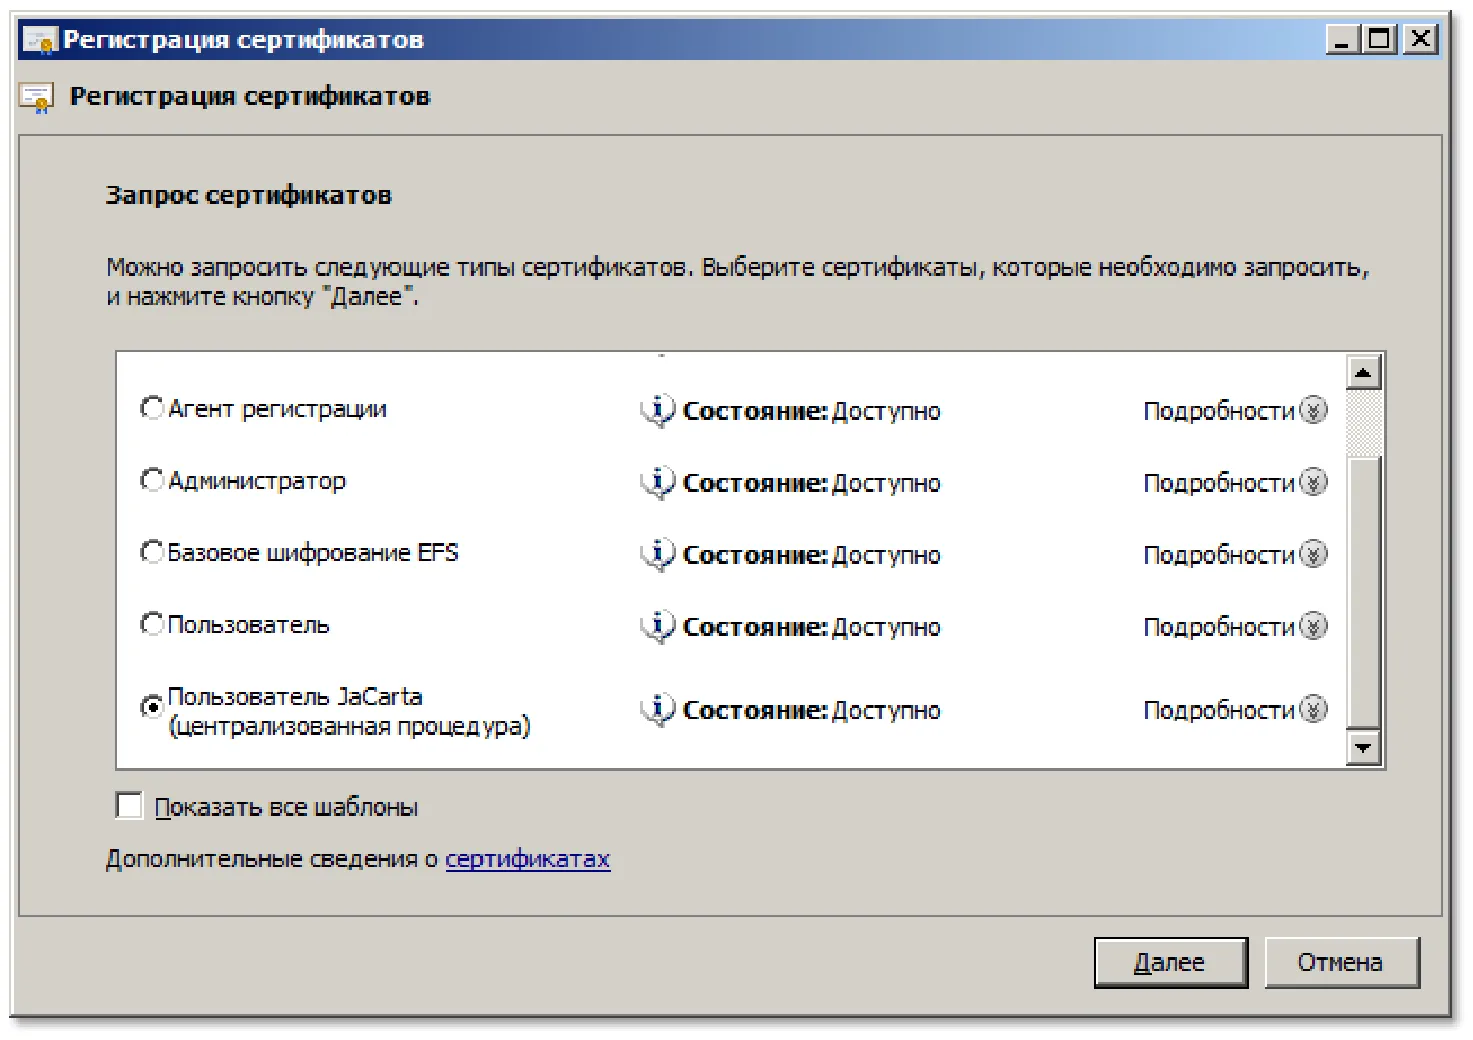The image size is (1473, 1040).
Task: Click the Далее button
Action: [1171, 962]
